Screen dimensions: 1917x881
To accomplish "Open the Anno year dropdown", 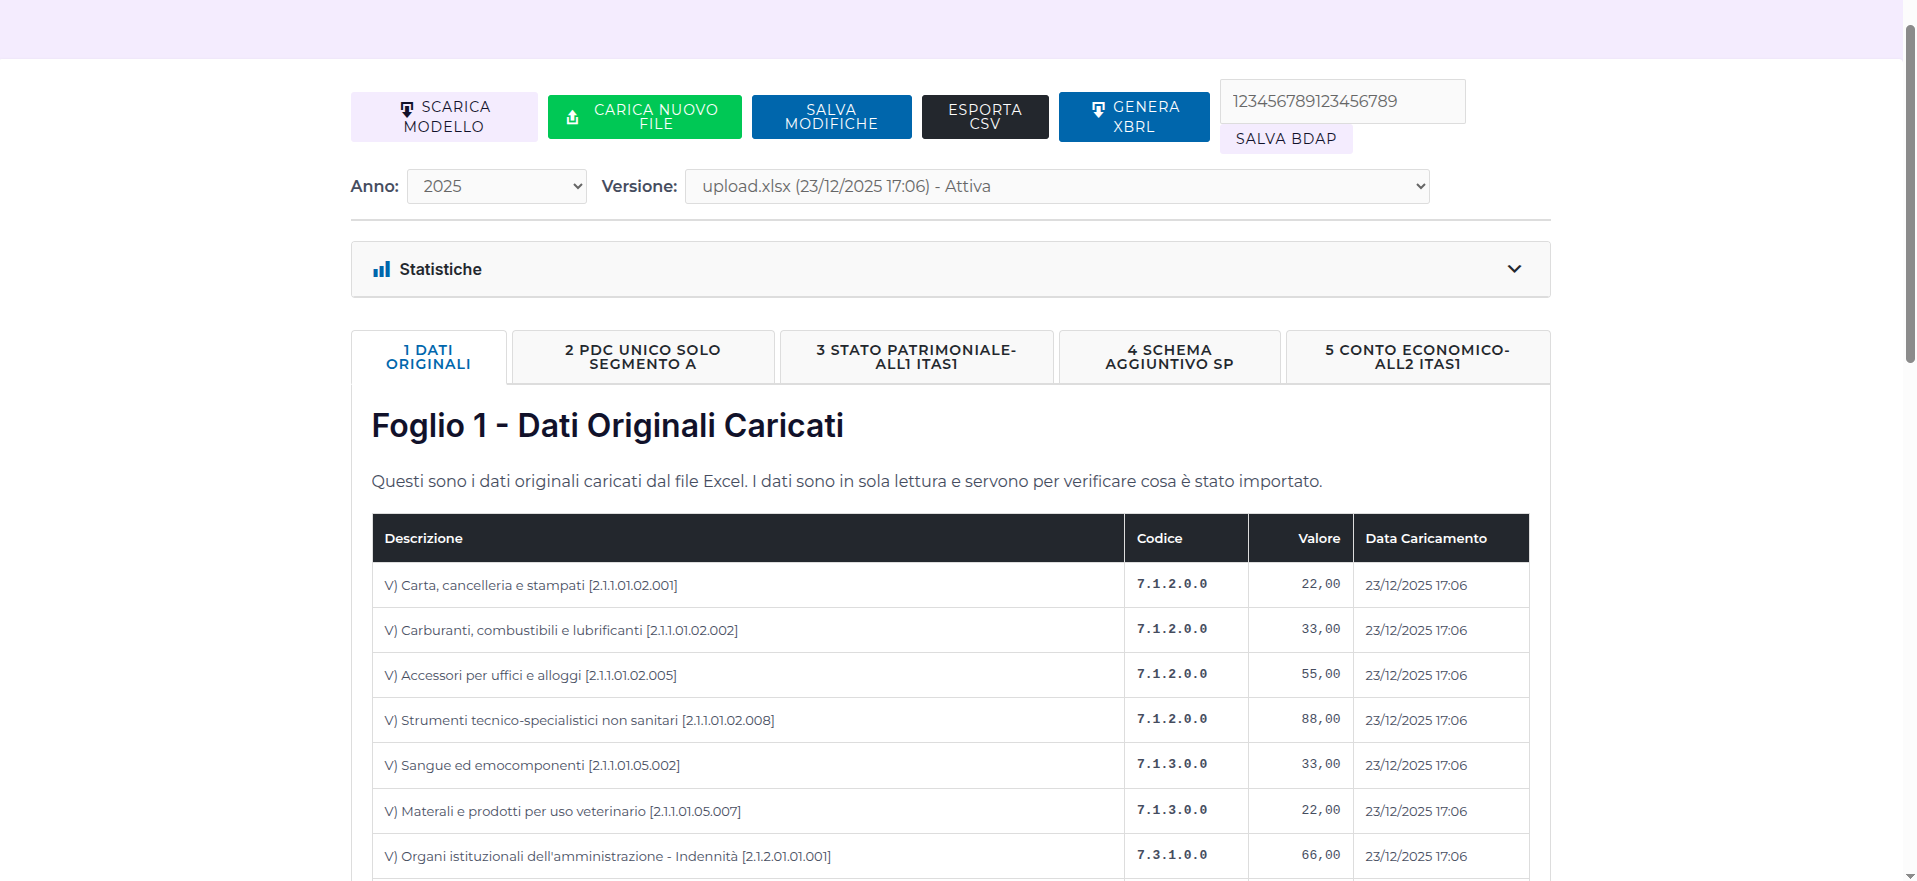I will 496,186.
